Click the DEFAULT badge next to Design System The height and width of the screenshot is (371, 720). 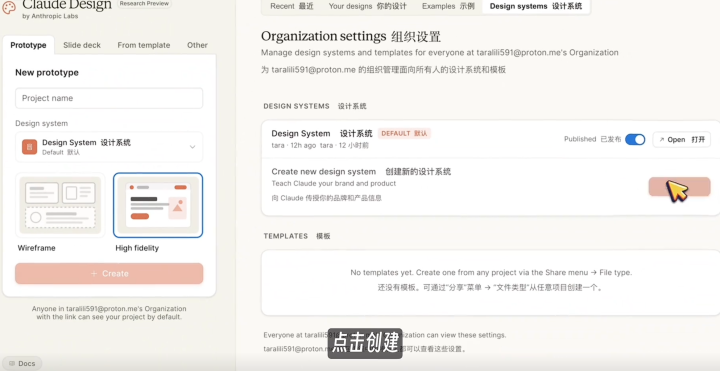pyautogui.click(x=404, y=134)
